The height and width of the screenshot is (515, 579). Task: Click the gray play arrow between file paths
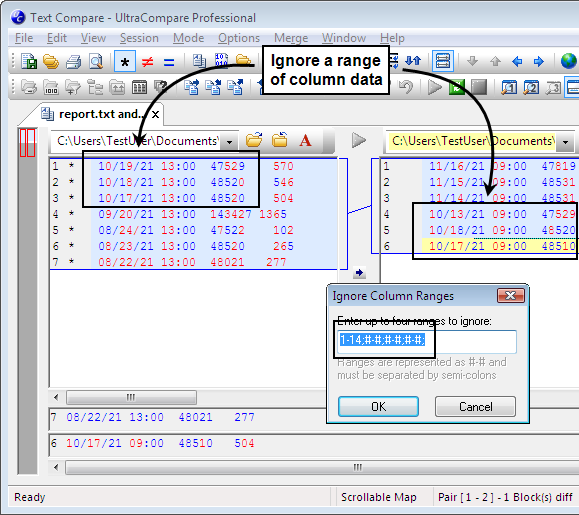359,140
